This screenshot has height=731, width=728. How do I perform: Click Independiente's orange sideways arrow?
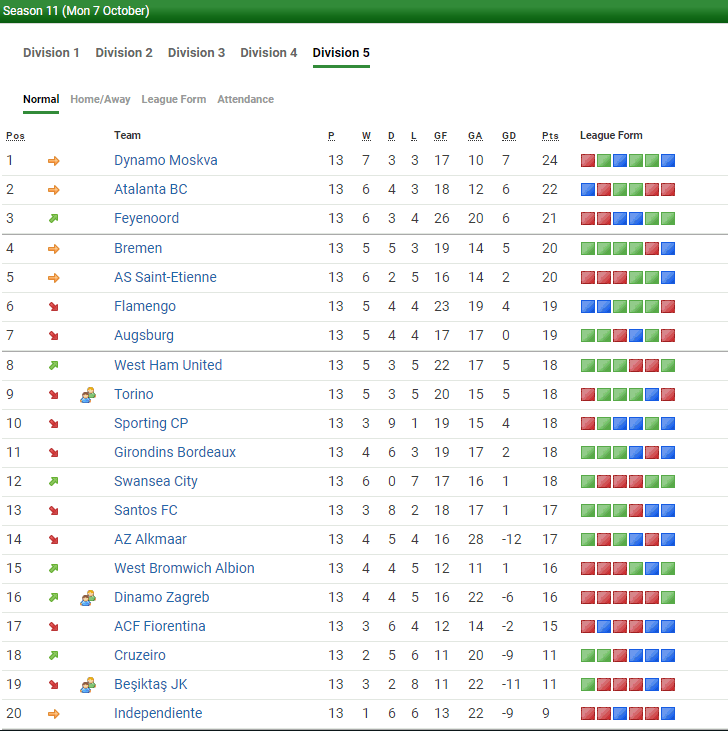pyautogui.click(x=54, y=714)
